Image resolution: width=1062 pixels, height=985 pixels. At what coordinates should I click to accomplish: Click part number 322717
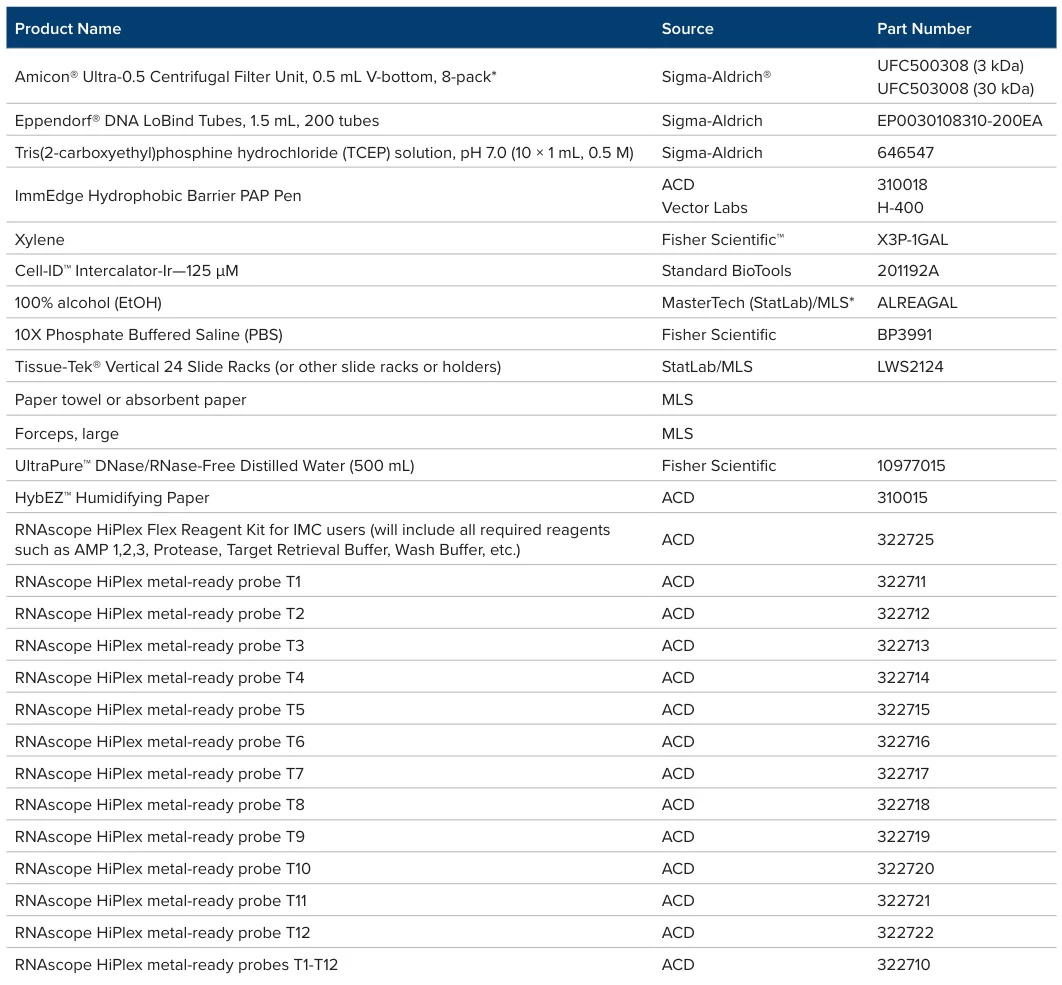click(x=903, y=773)
